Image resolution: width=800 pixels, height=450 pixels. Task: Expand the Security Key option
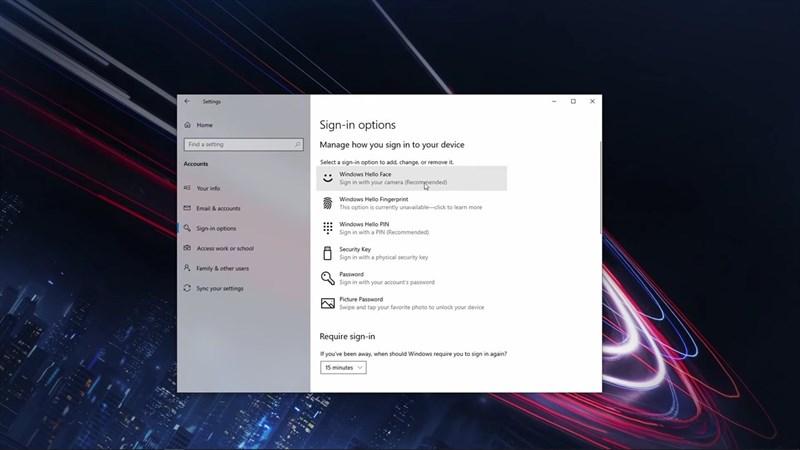412,253
